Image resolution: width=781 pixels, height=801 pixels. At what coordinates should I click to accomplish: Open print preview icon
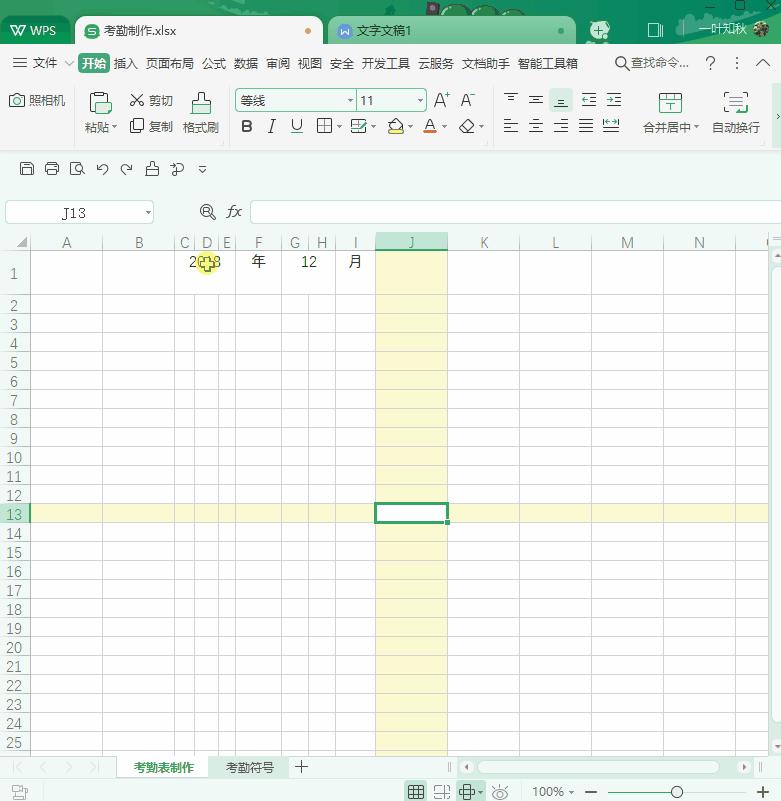pyautogui.click(x=77, y=169)
